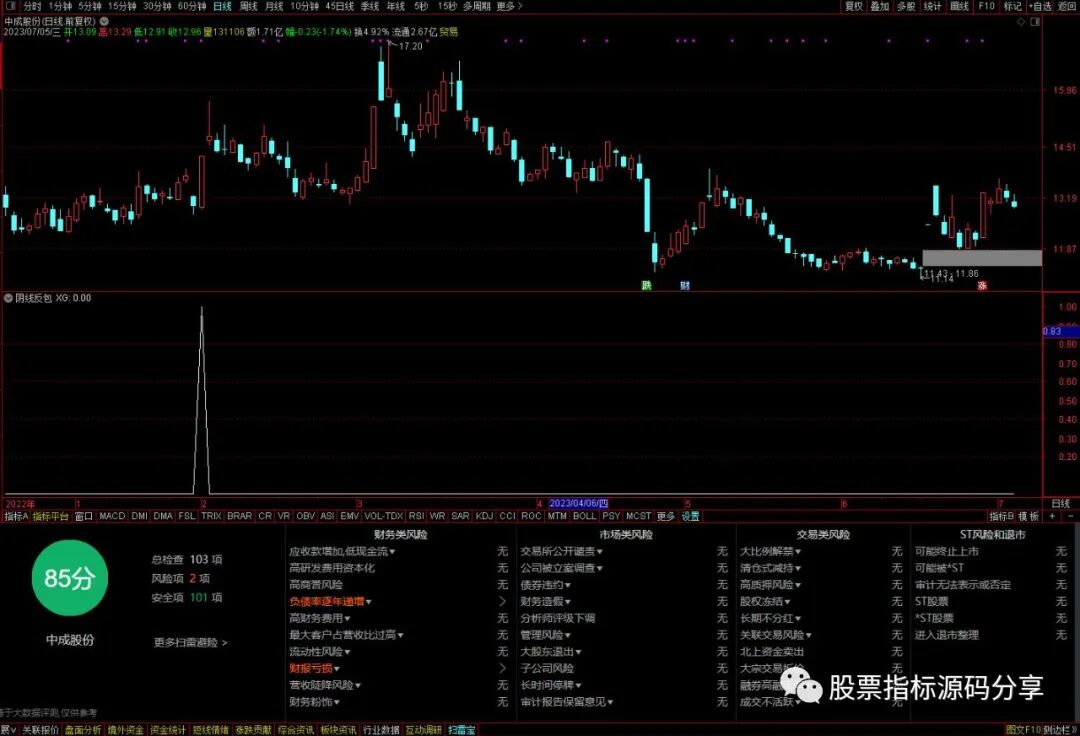Click the 叠加 overlay button
This screenshot has width=1080, height=736.
(x=880, y=6)
